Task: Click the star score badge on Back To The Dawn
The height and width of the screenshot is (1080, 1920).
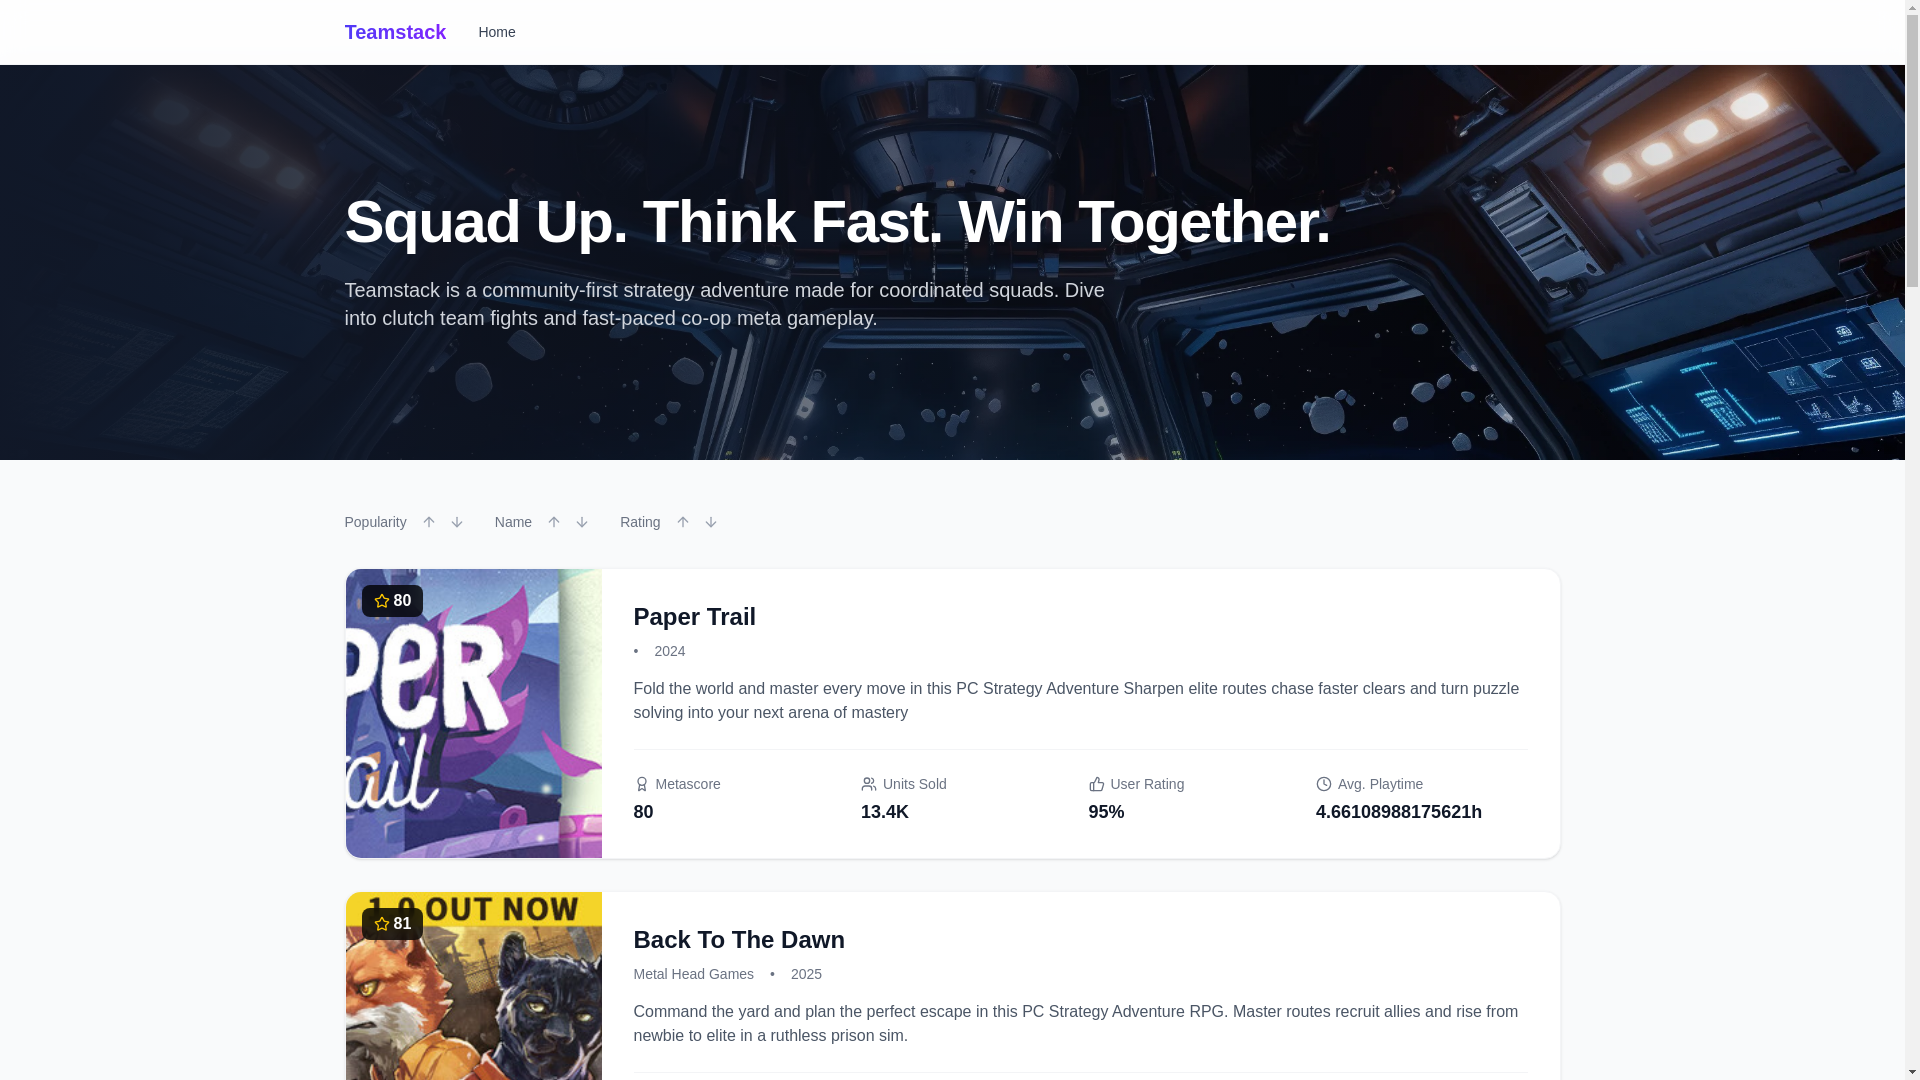Action: click(392, 924)
